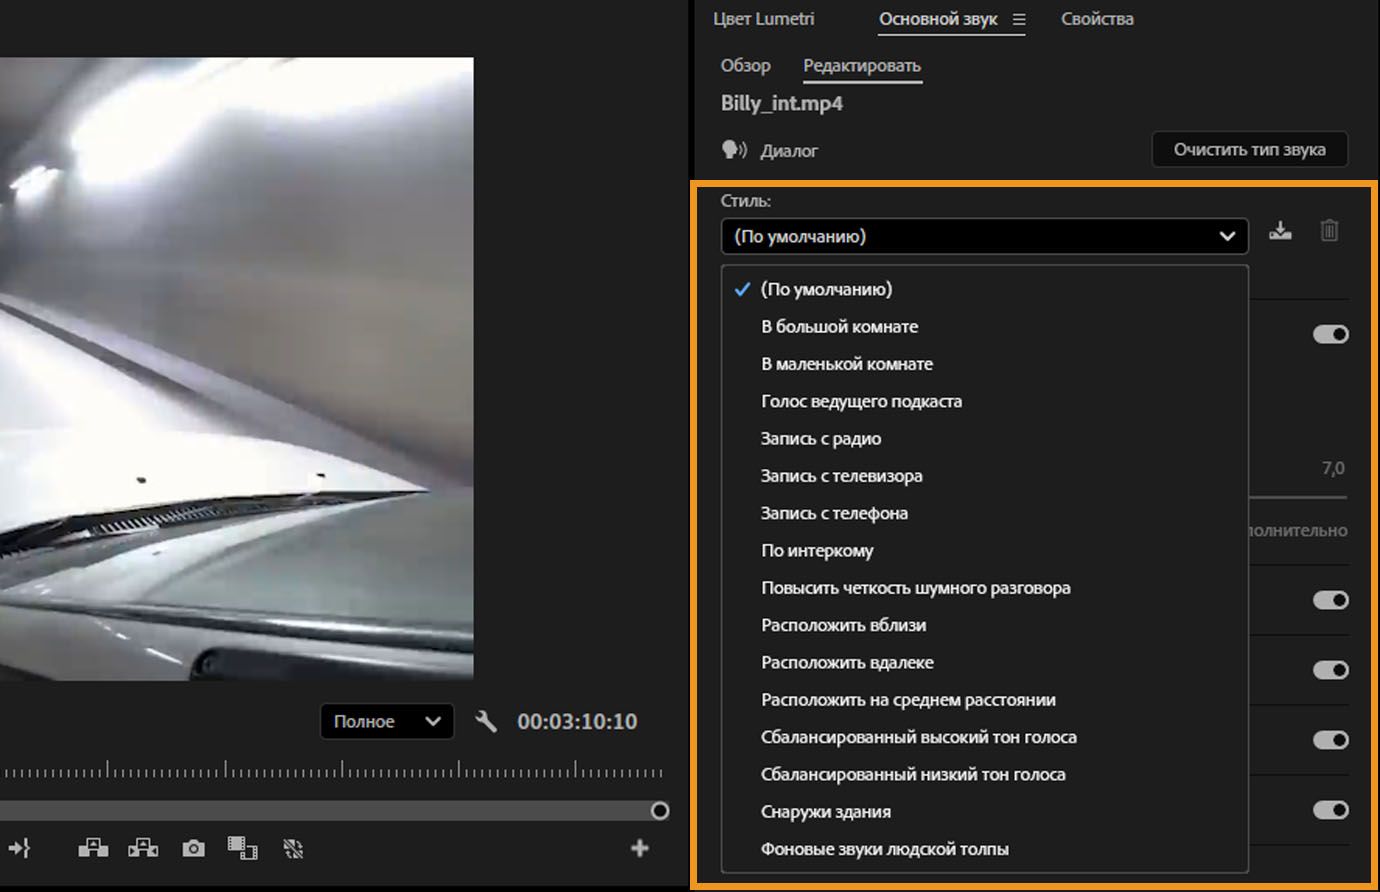Open the Button Editor with the plus icon
This screenshot has height=892, width=1380.
pyautogui.click(x=640, y=847)
